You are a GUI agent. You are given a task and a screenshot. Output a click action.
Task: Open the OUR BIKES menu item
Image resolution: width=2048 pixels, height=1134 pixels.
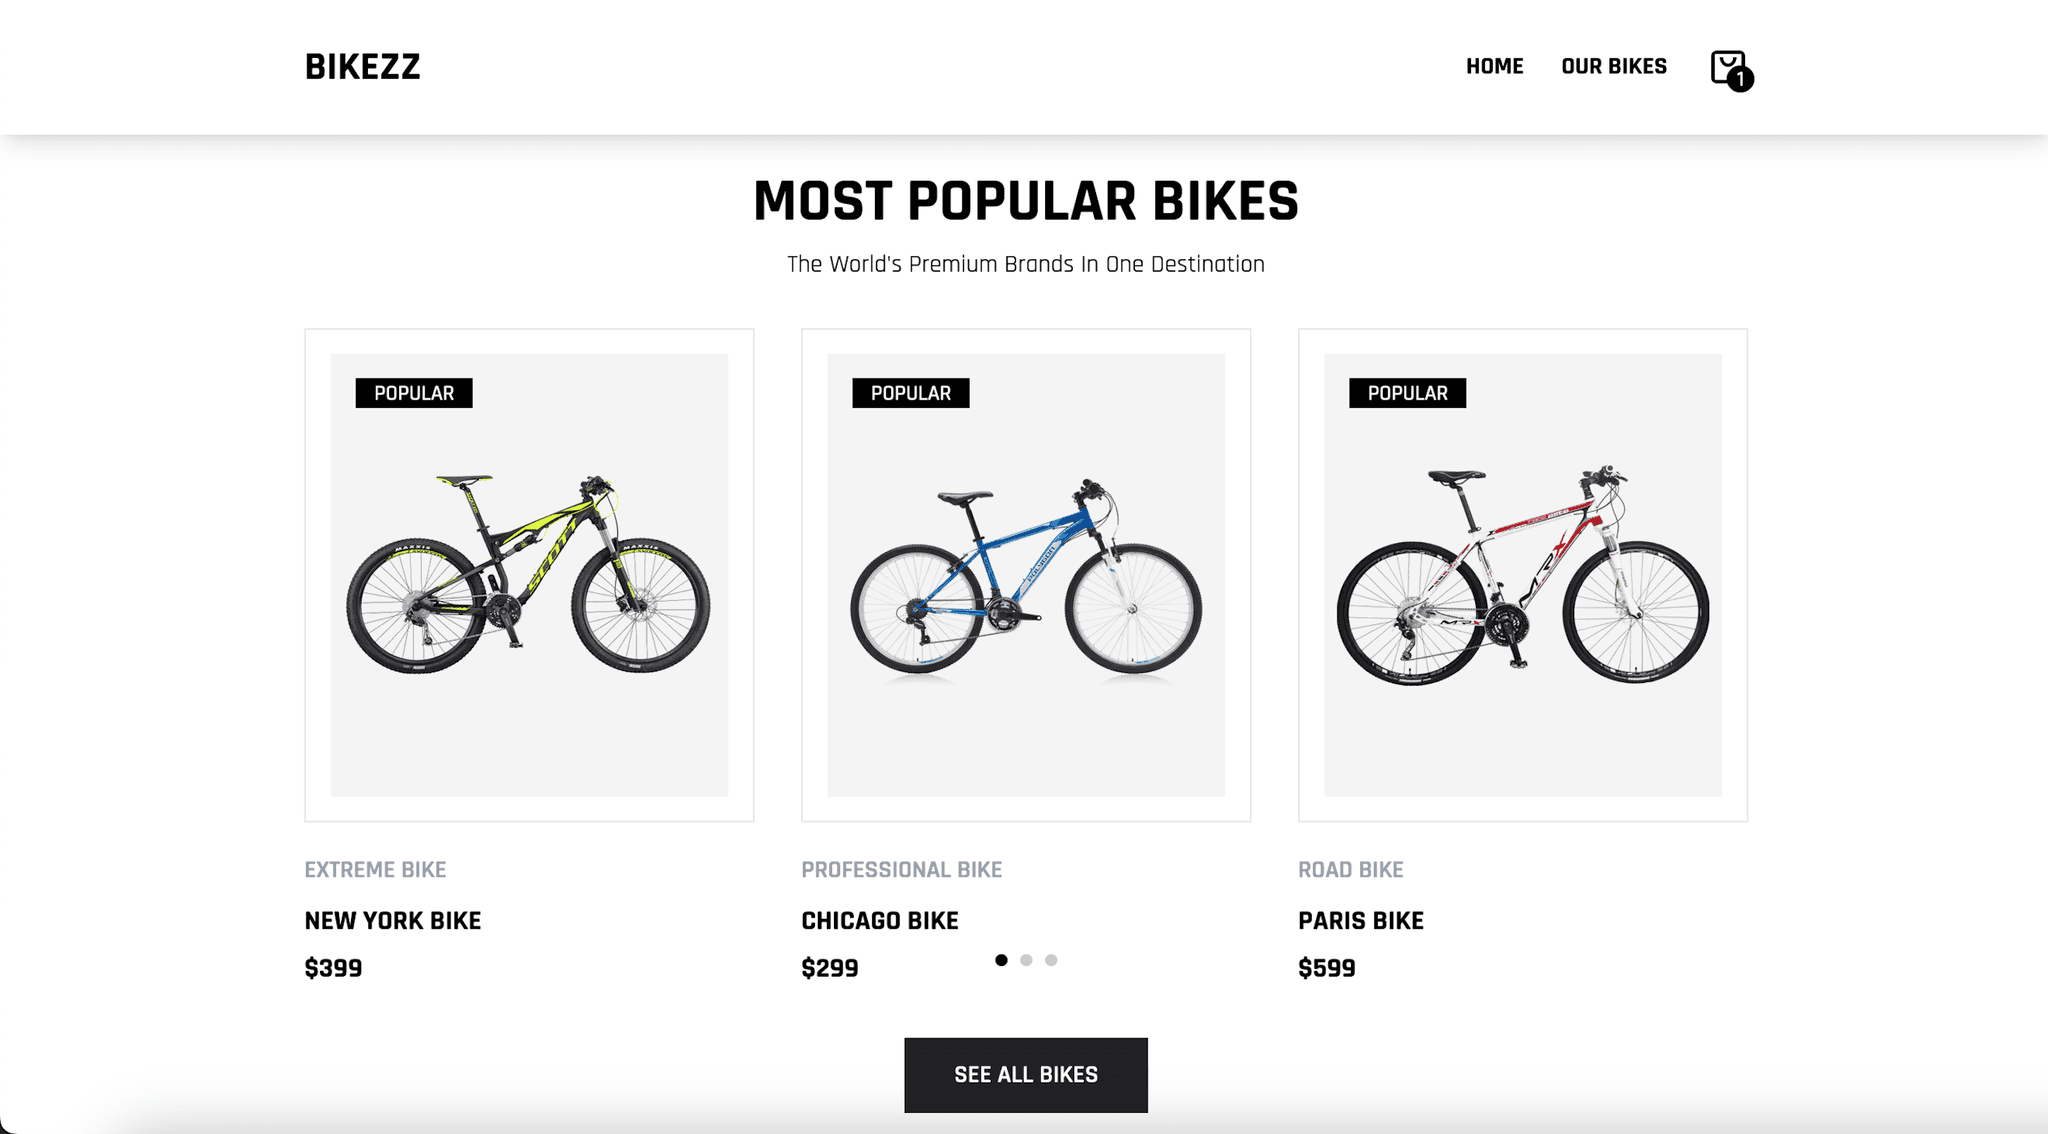(x=1614, y=66)
